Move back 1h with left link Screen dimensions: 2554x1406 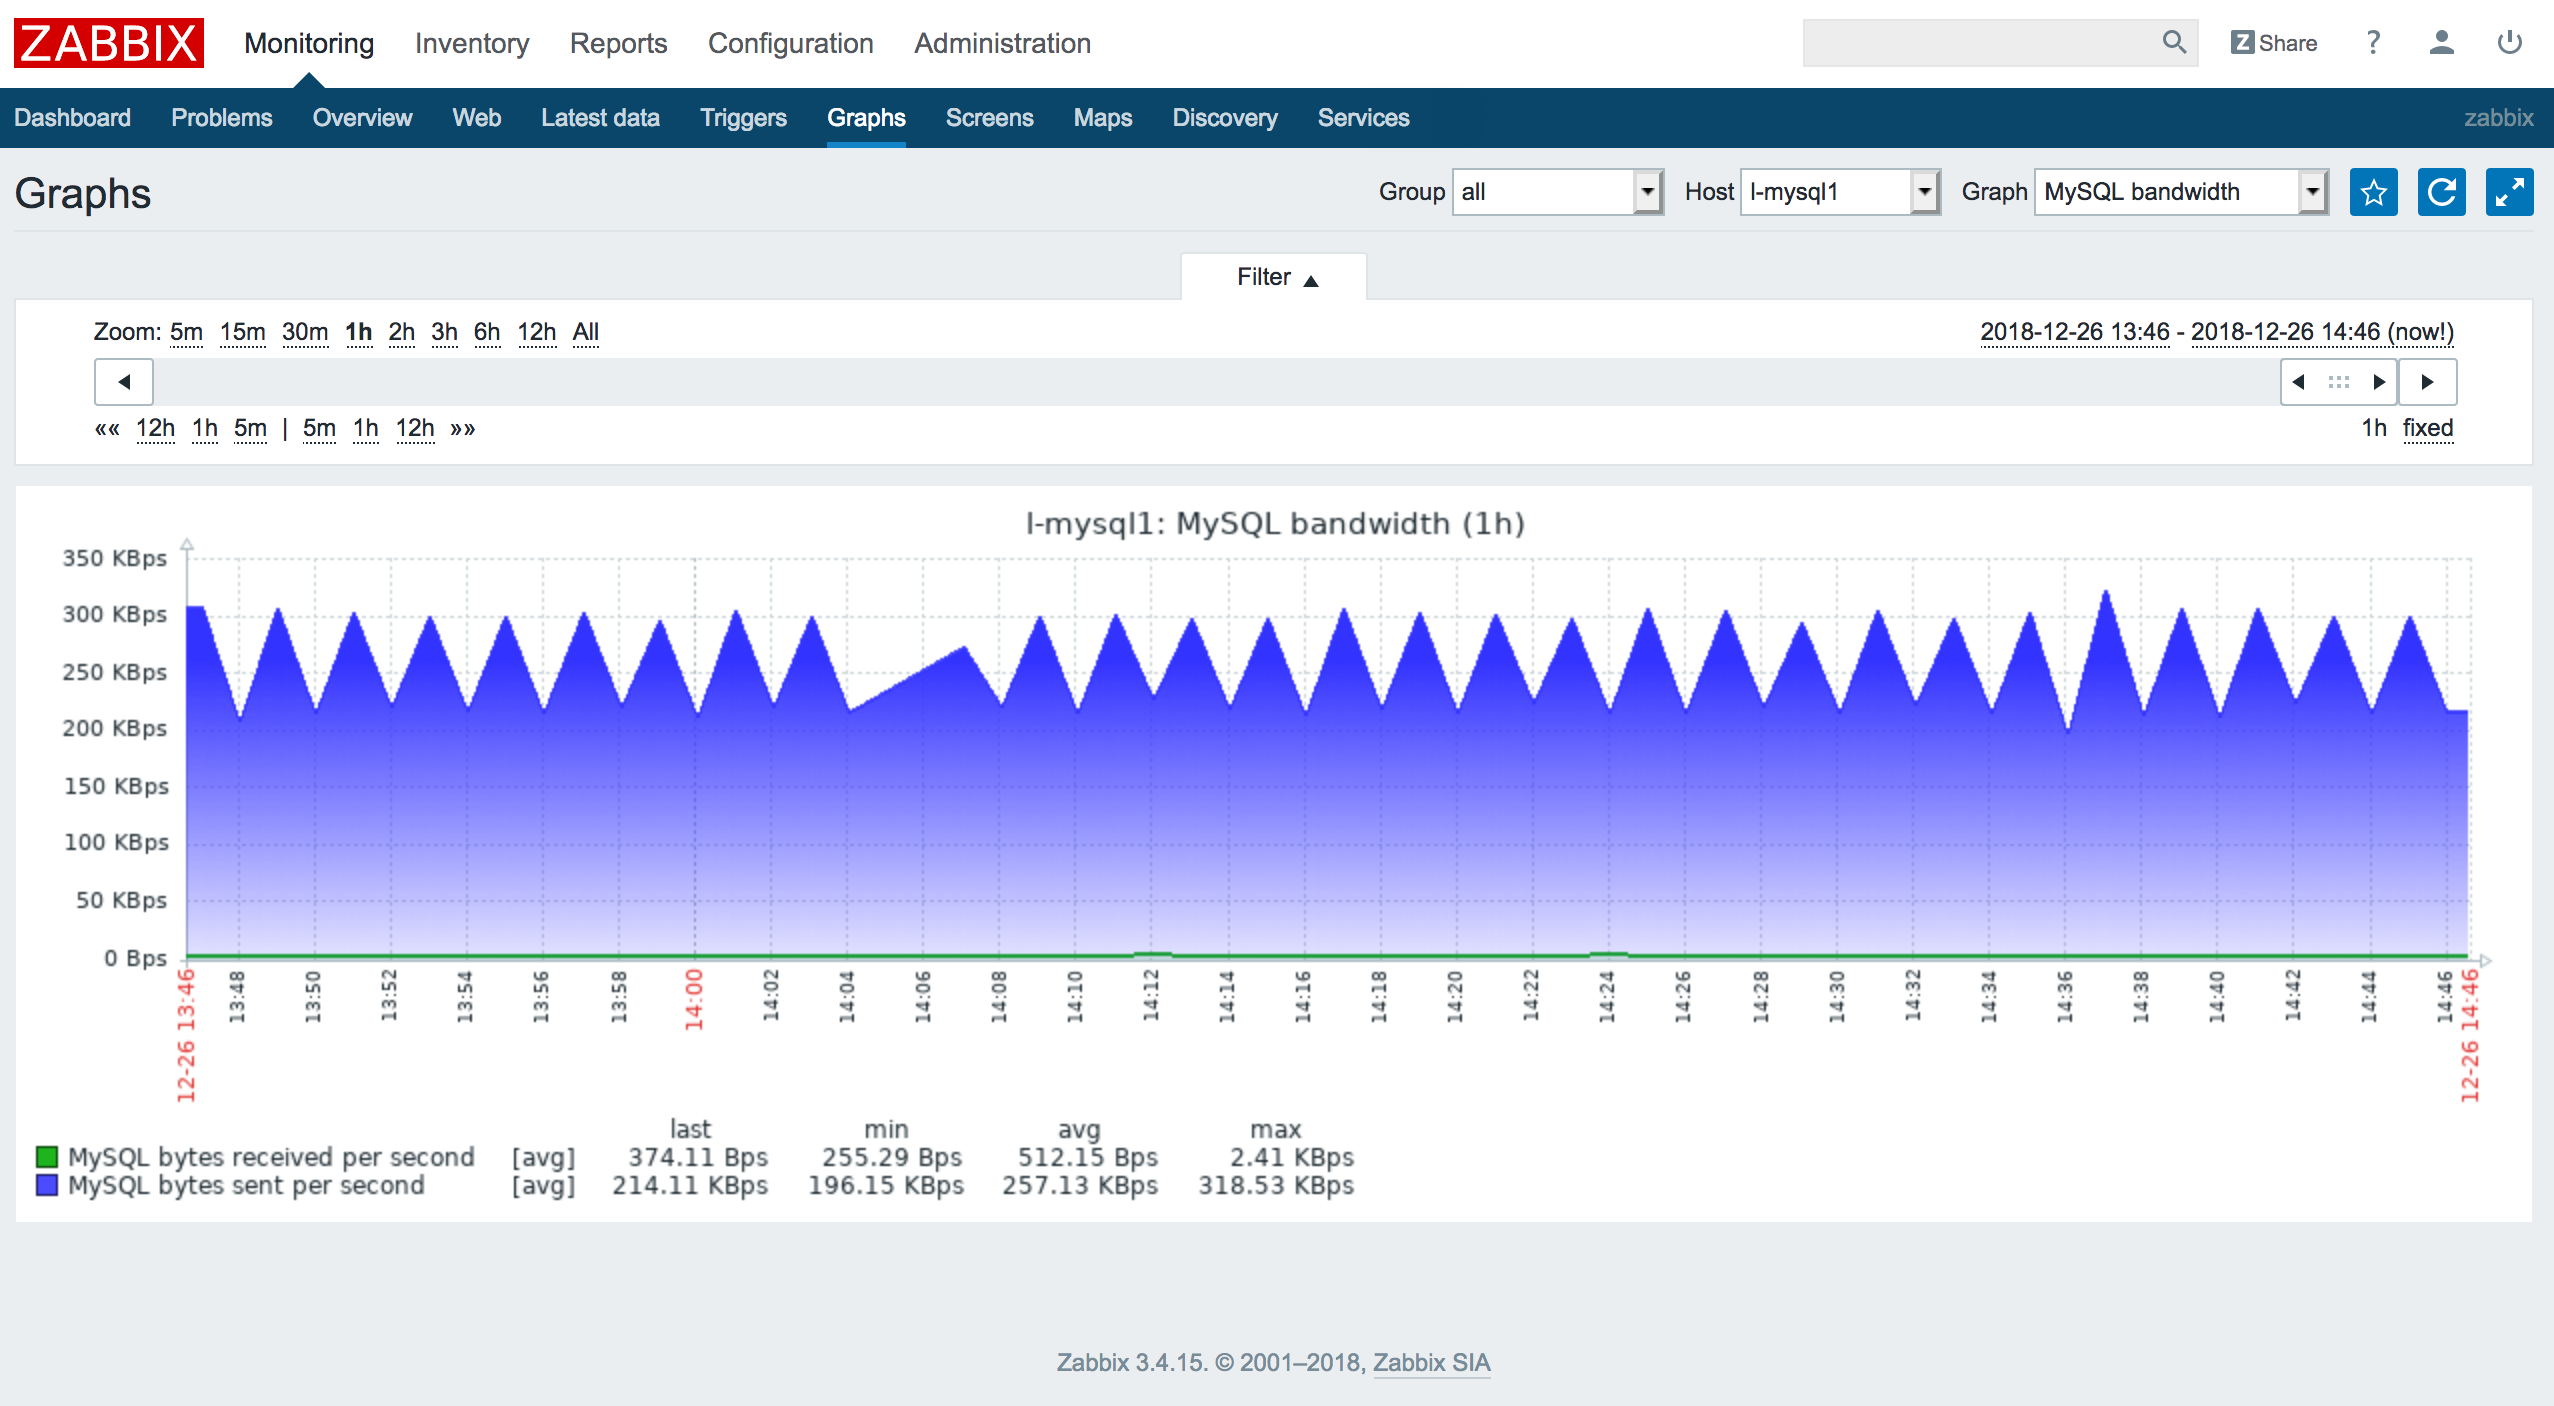click(x=205, y=428)
